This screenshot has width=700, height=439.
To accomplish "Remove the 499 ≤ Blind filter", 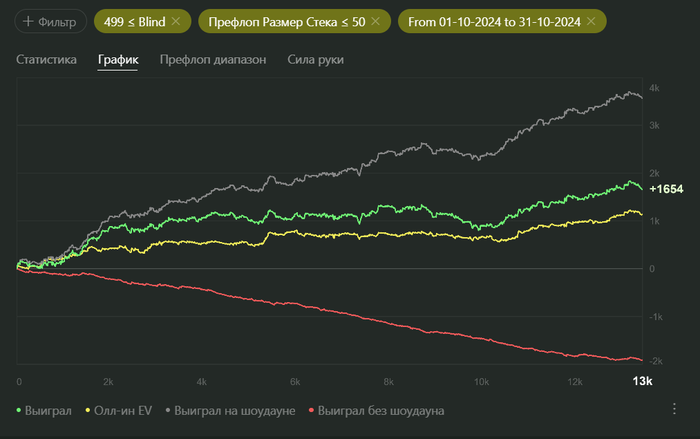I will [176, 21].
